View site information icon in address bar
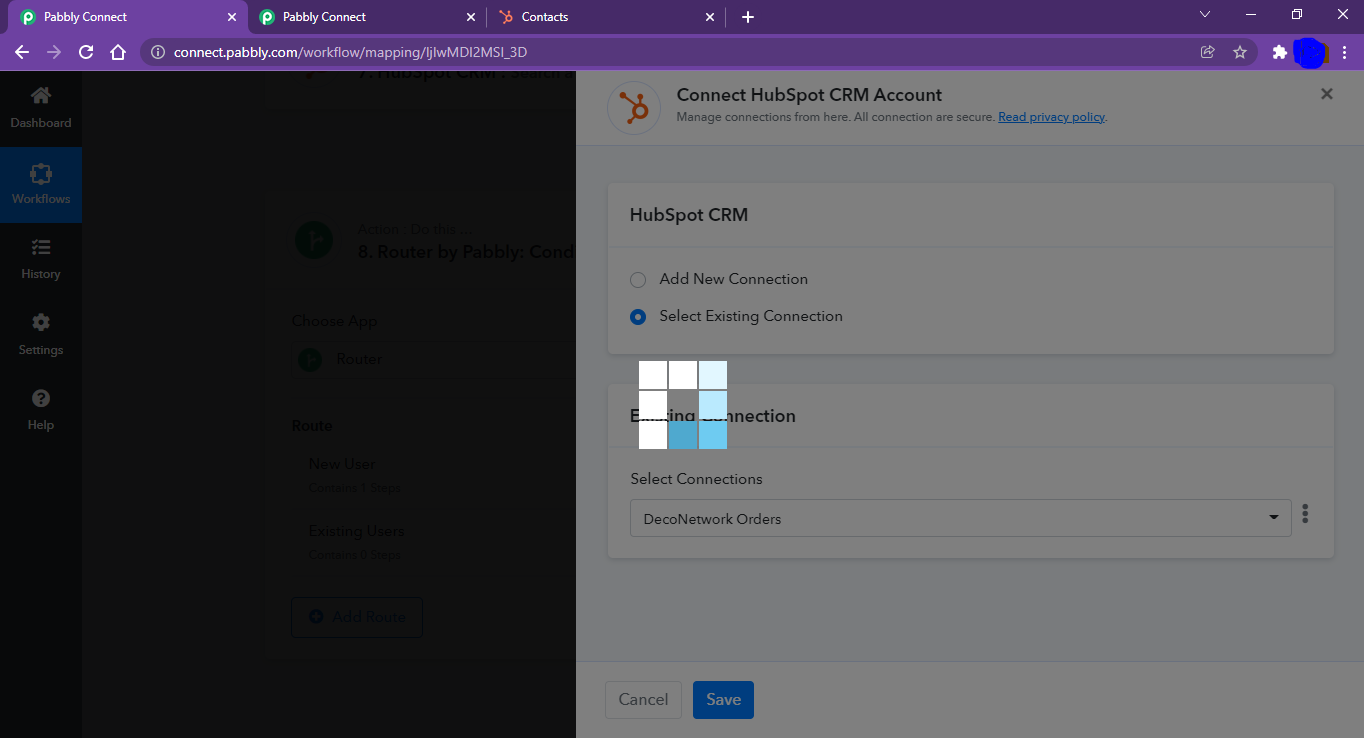Screen dimensions: 1364x738 158,52
